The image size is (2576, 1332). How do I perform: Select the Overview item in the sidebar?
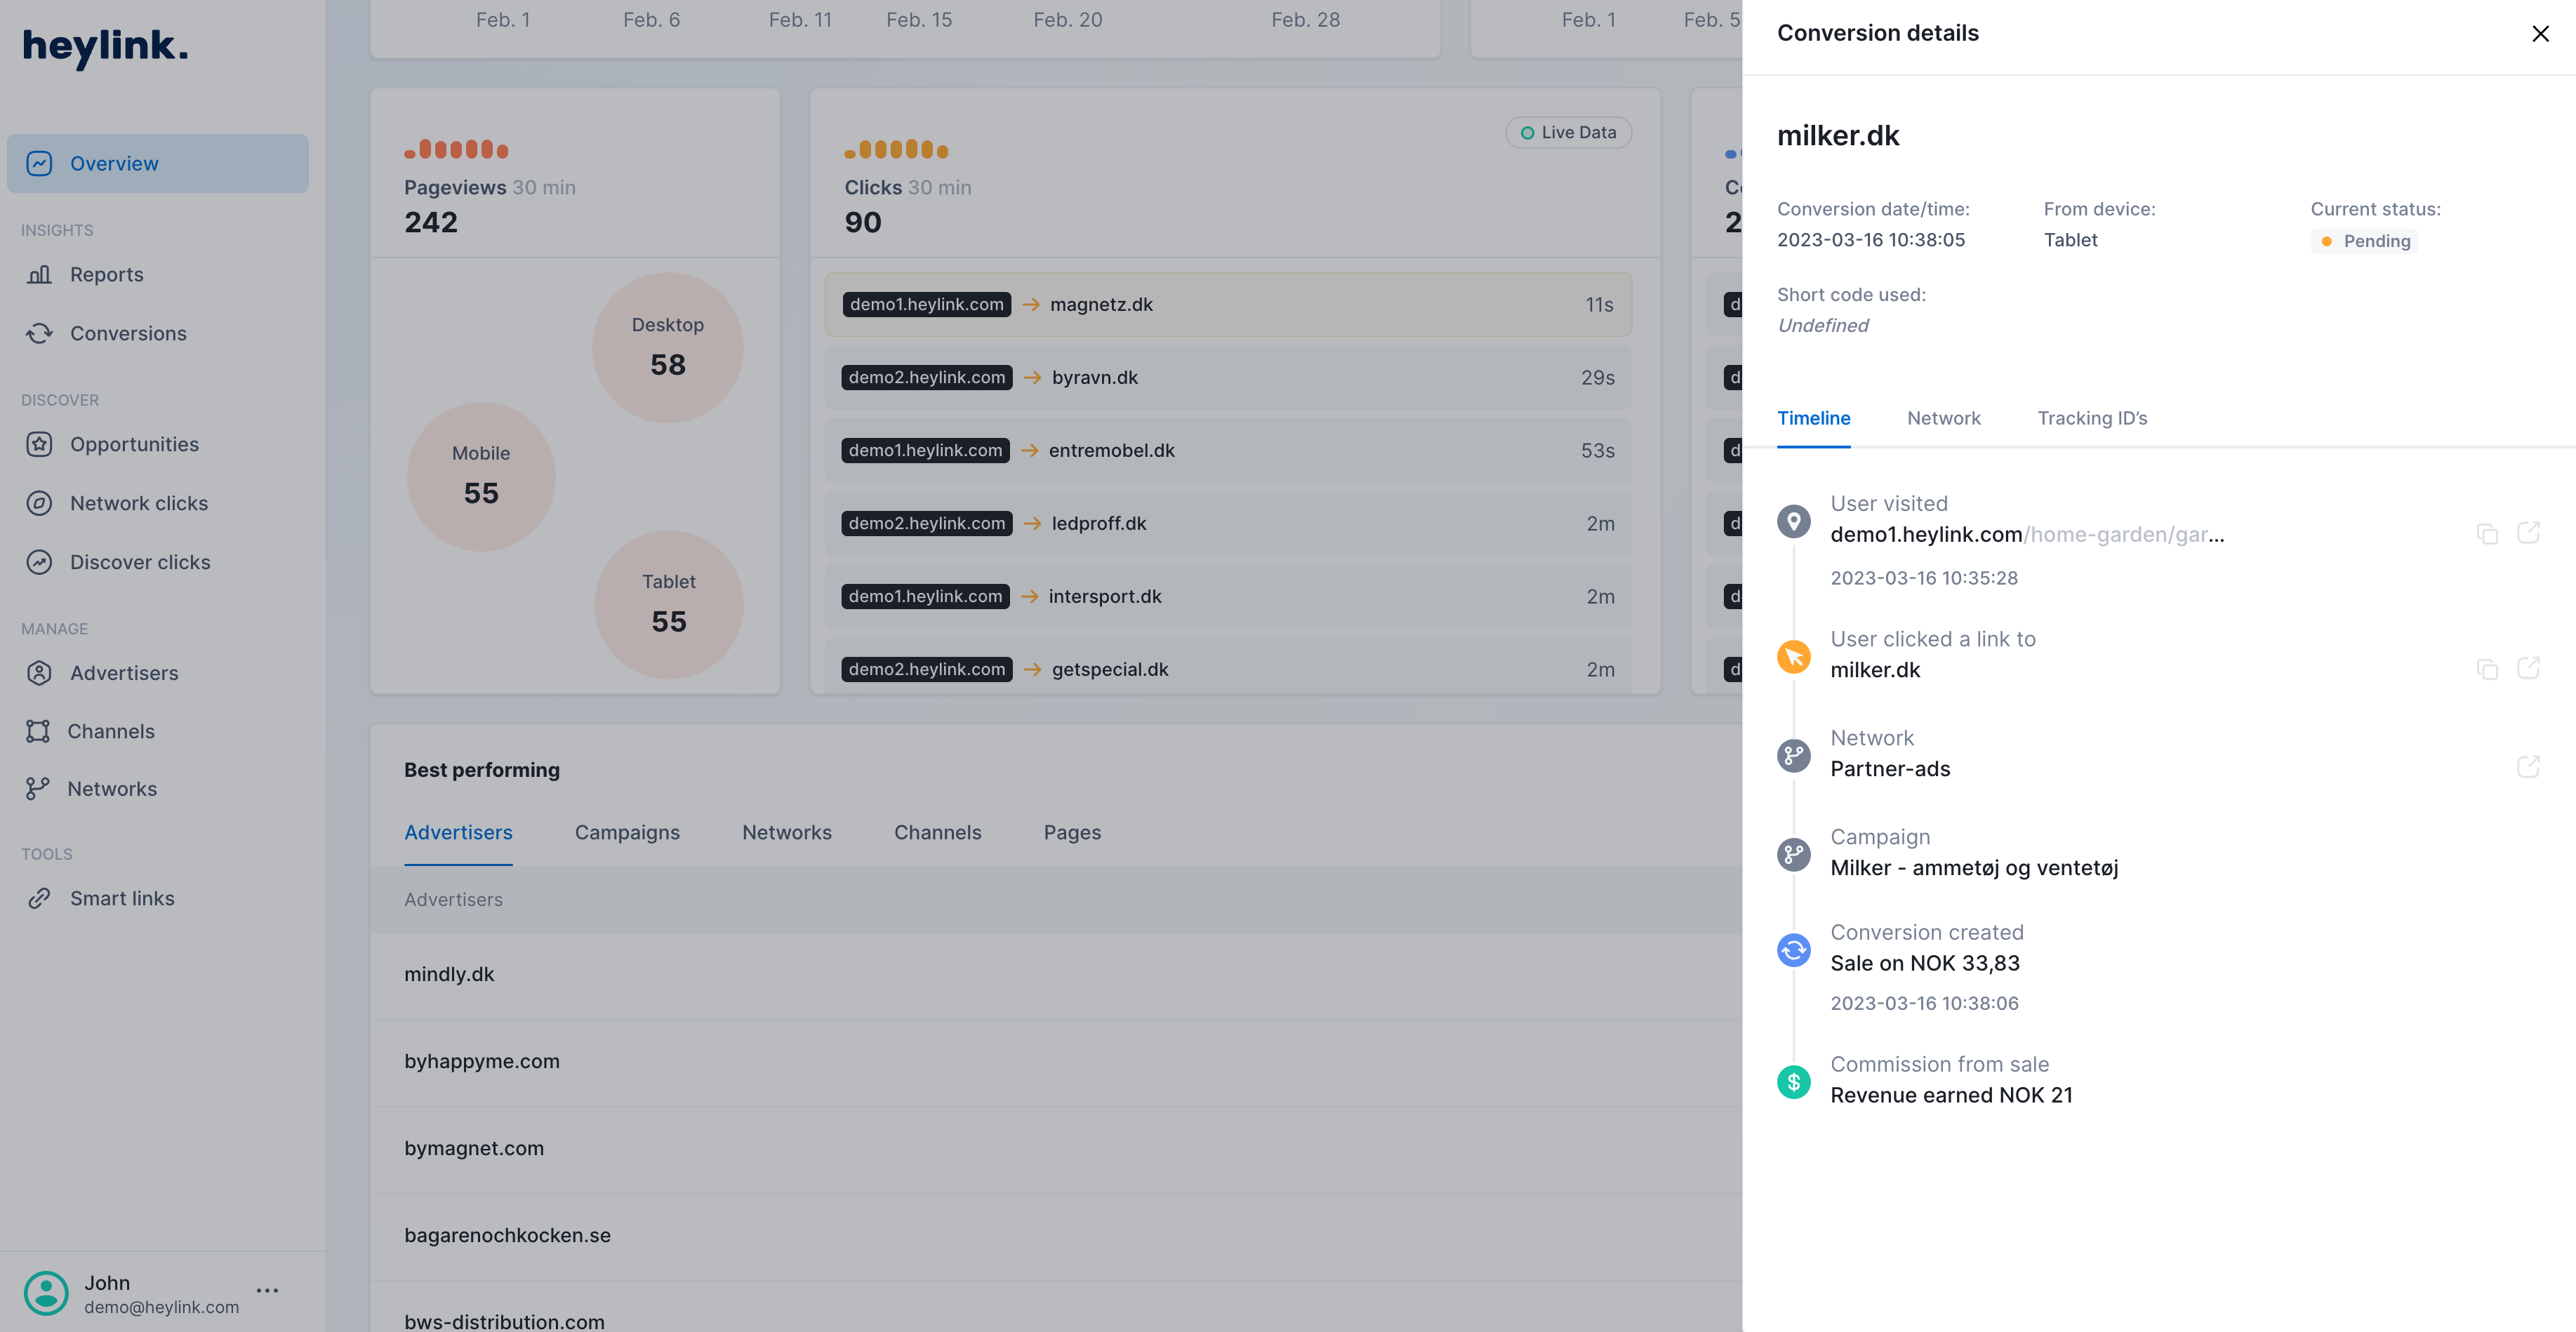click(x=113, y=163)
